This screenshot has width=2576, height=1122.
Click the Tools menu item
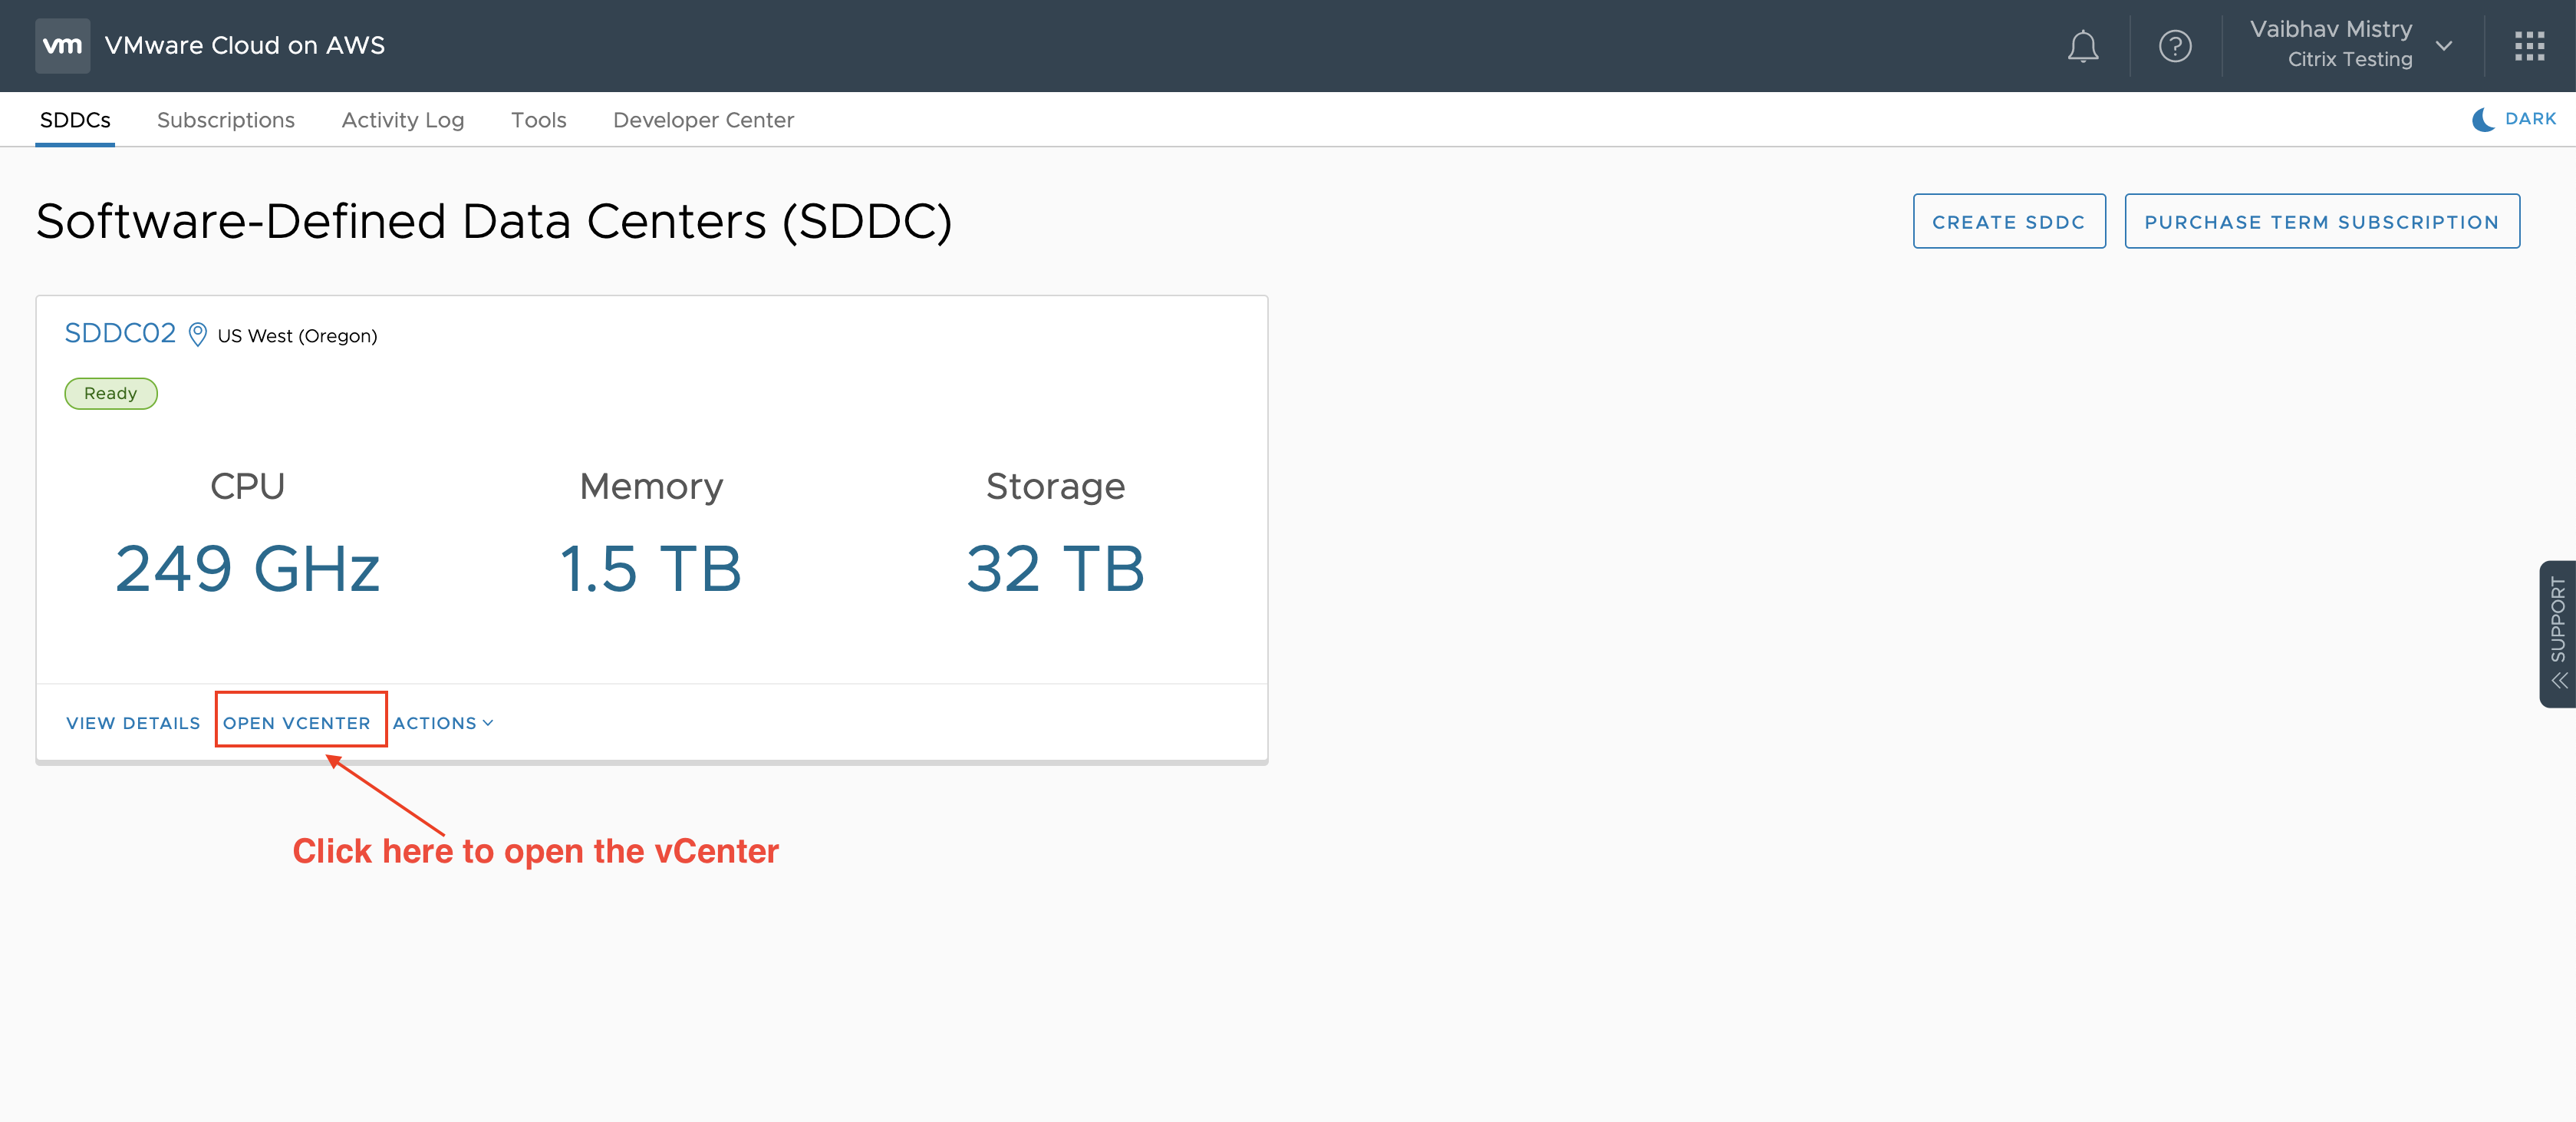point(535,118)
